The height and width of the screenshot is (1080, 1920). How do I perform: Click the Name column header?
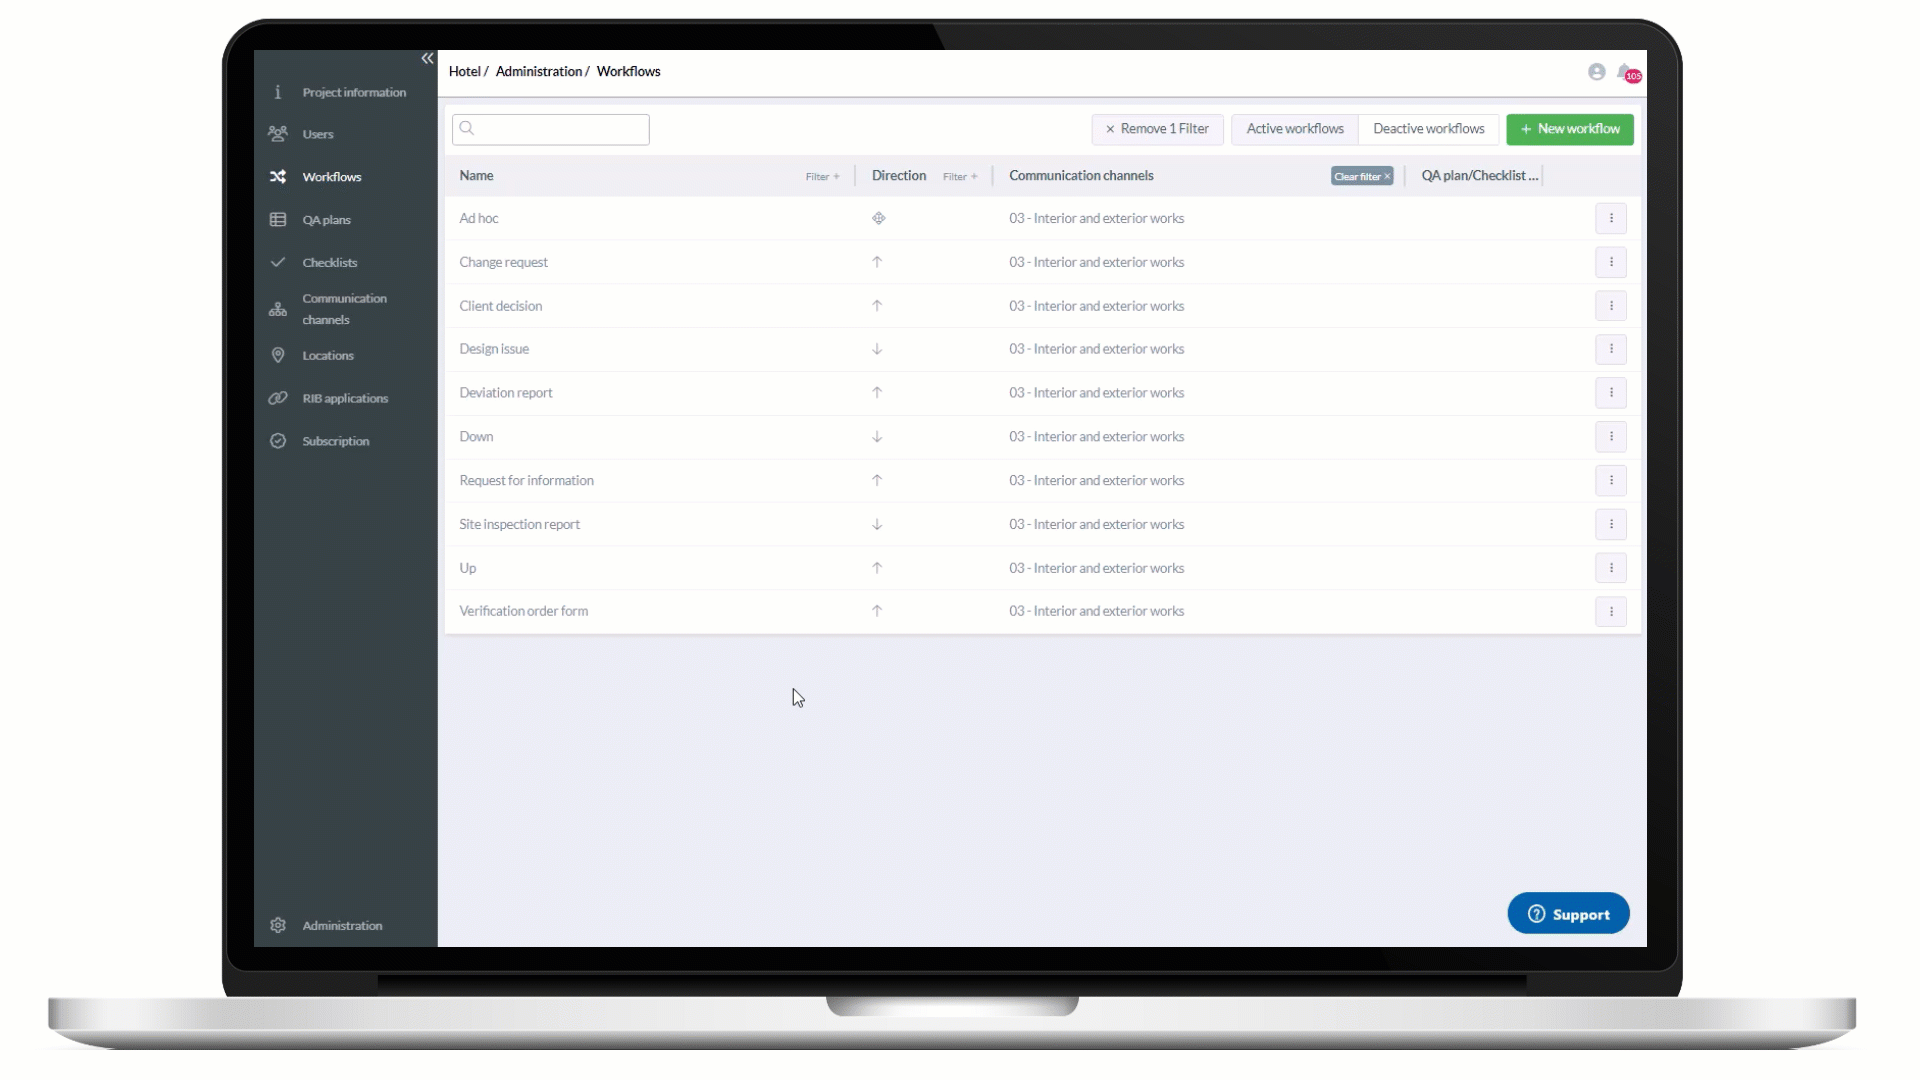(x=477, y=176)
